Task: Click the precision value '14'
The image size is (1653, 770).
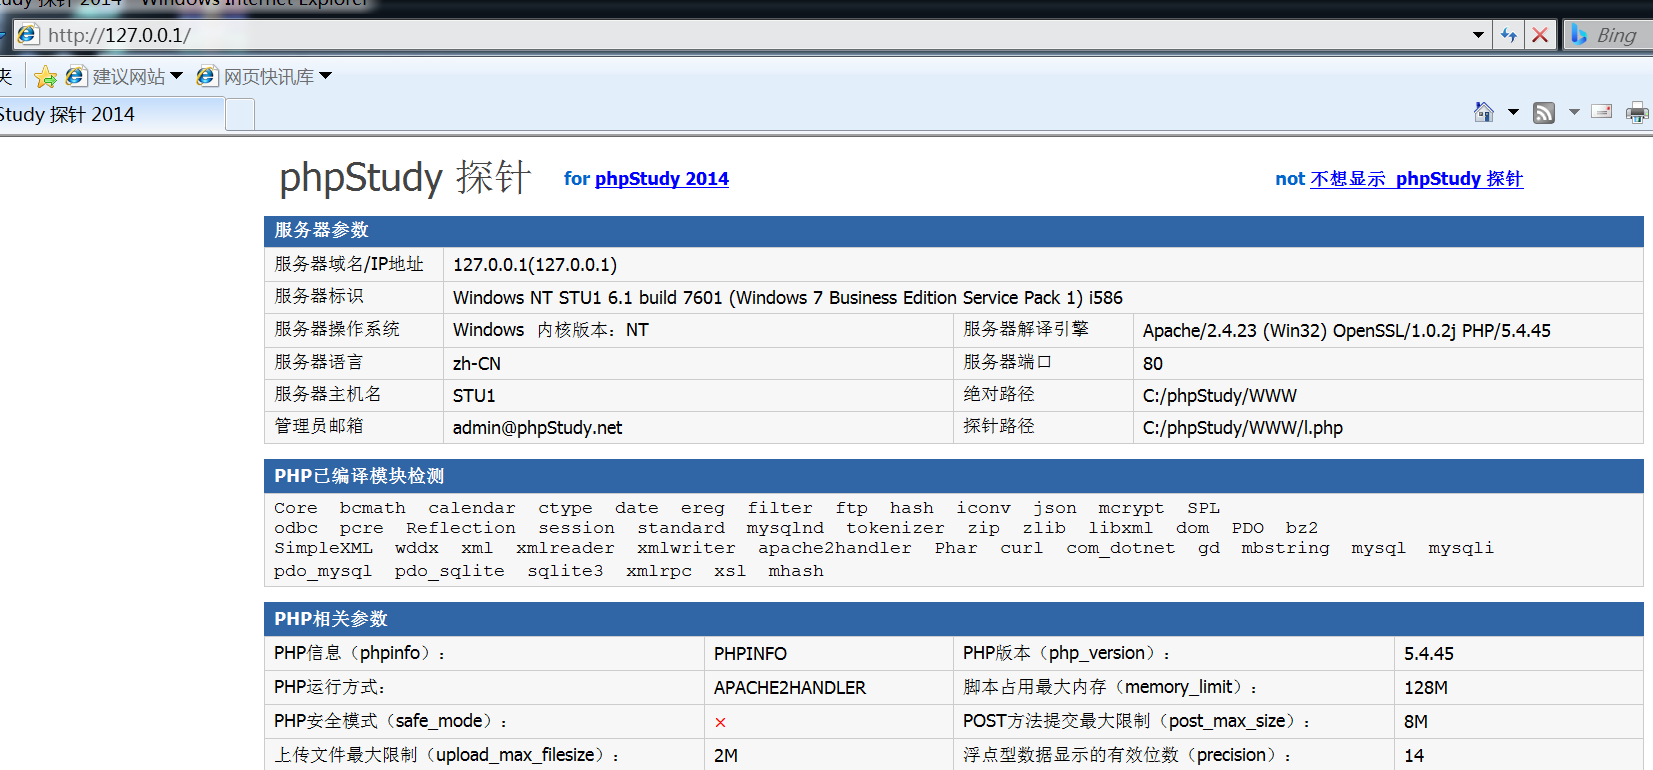Action: coord(1414,756)
